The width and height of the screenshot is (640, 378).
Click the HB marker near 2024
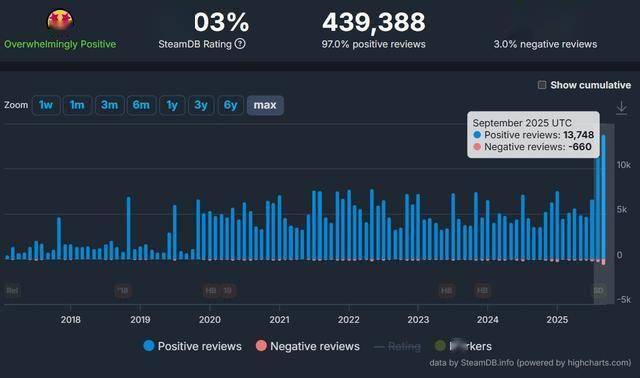click(482, 291)
